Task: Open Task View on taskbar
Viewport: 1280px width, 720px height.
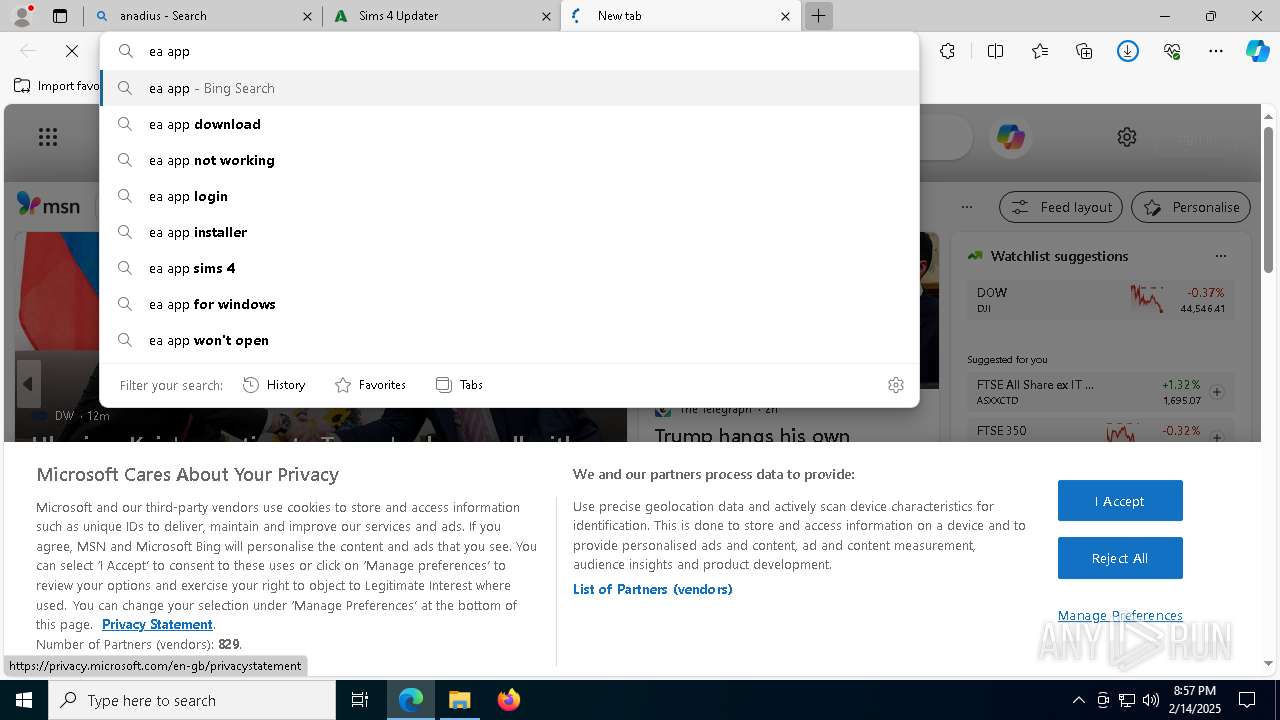Action: [360, 700]
